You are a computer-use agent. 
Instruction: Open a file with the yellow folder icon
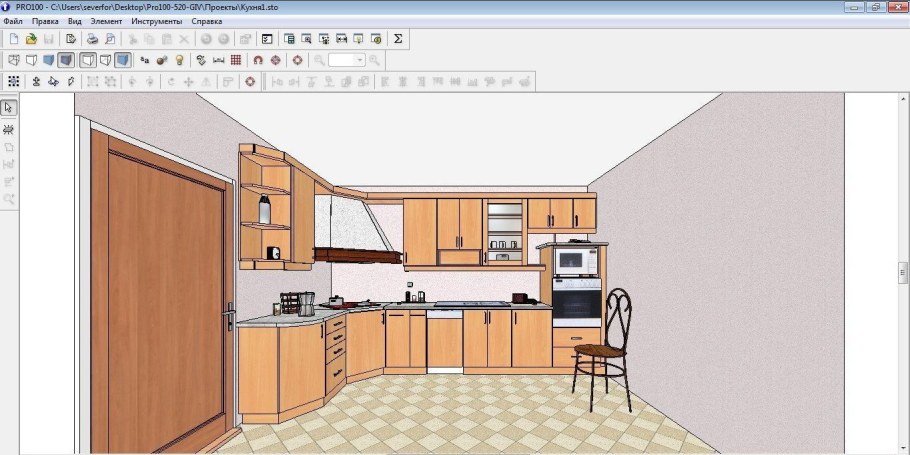[31, 39]
